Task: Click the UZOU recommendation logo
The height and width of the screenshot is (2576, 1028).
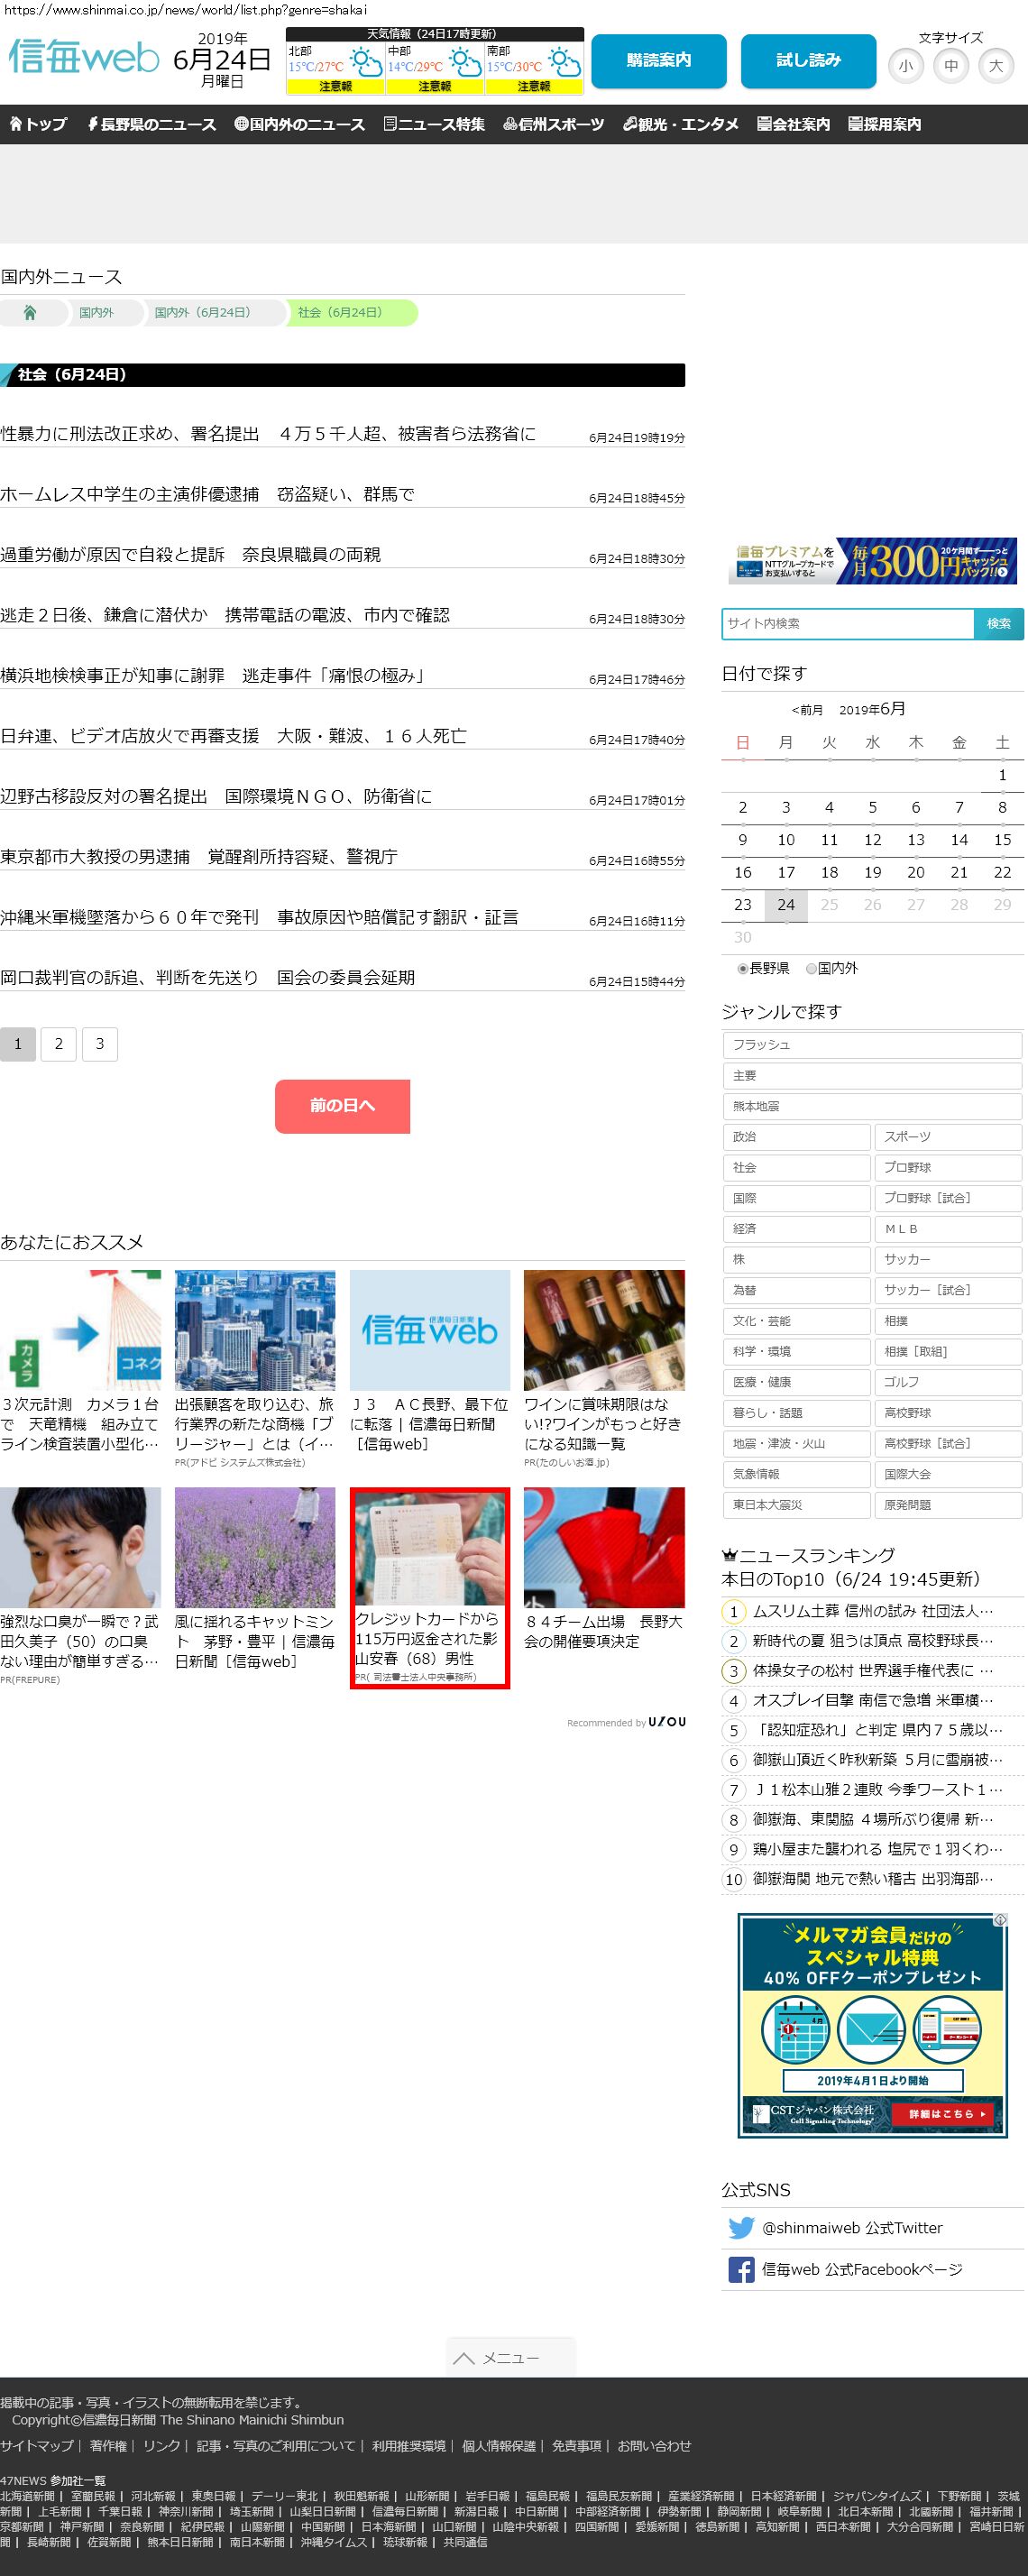Action: (x=667, y=1722)
